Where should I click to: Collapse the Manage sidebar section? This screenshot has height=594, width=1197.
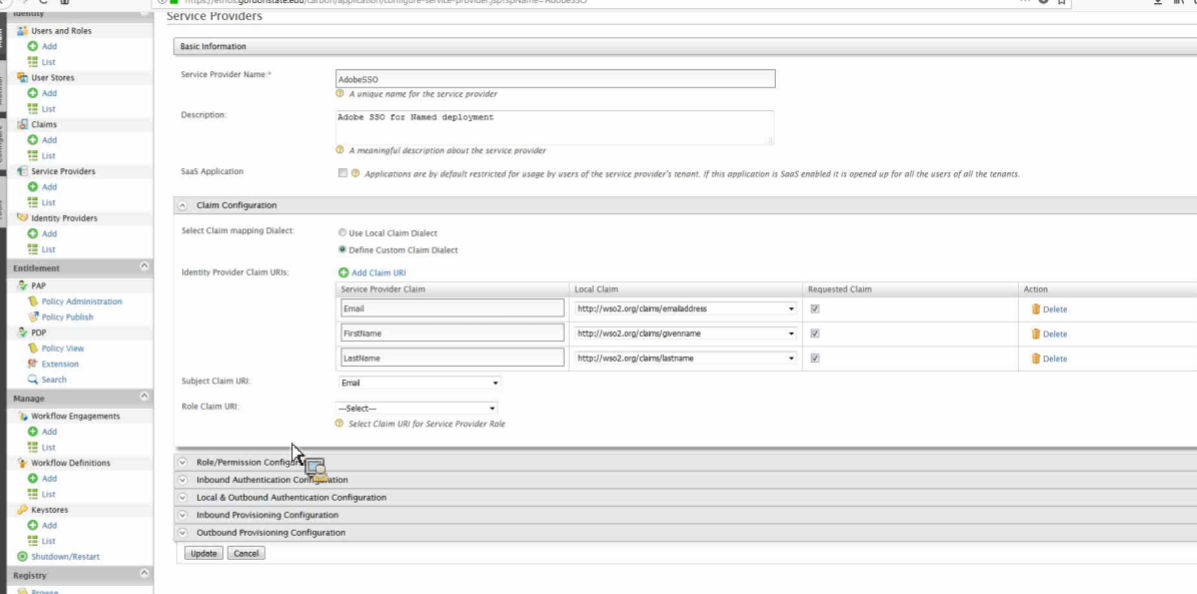(x=144, y=397)
